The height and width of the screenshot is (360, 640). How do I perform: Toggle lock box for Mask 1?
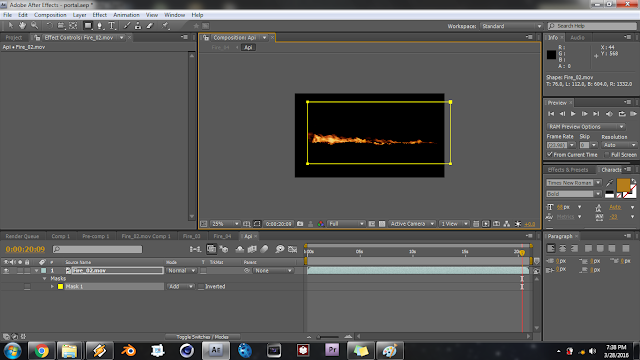click(27, 287)
